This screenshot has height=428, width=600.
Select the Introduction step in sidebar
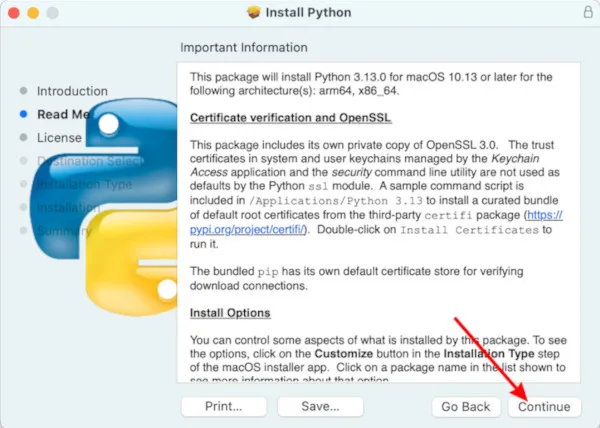[x=72, y=91]
